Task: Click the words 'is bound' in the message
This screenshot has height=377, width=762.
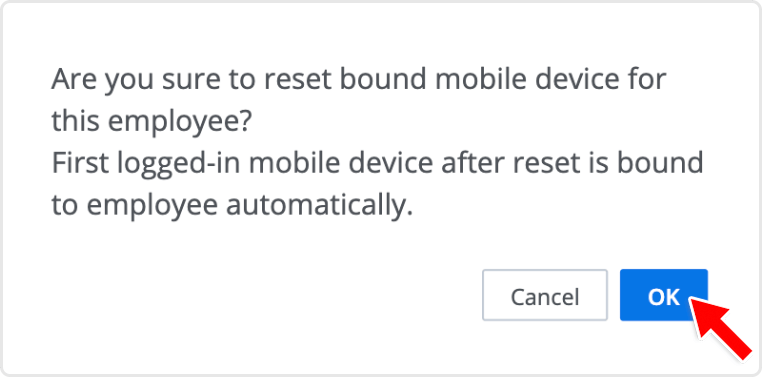Action: pyautogui.click(x=651, y=163)
